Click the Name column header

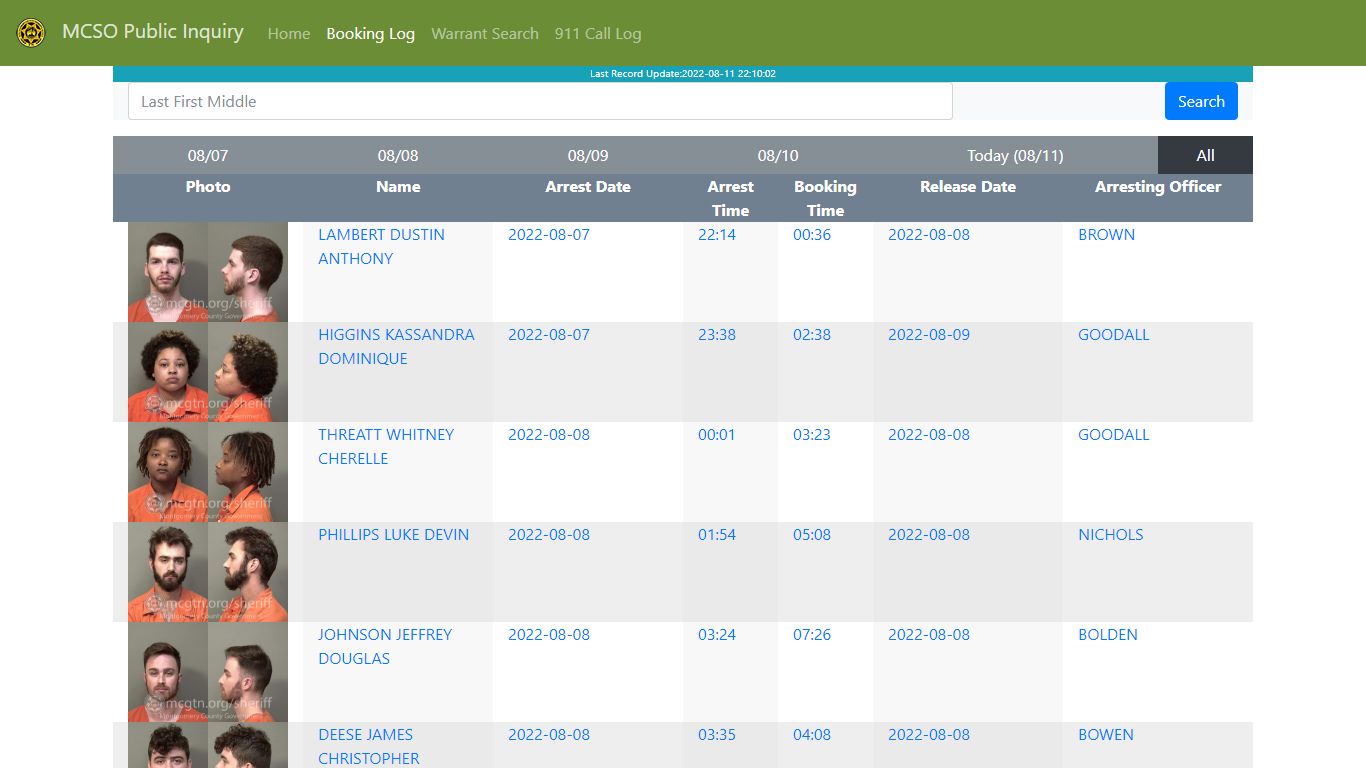(398, 186)
